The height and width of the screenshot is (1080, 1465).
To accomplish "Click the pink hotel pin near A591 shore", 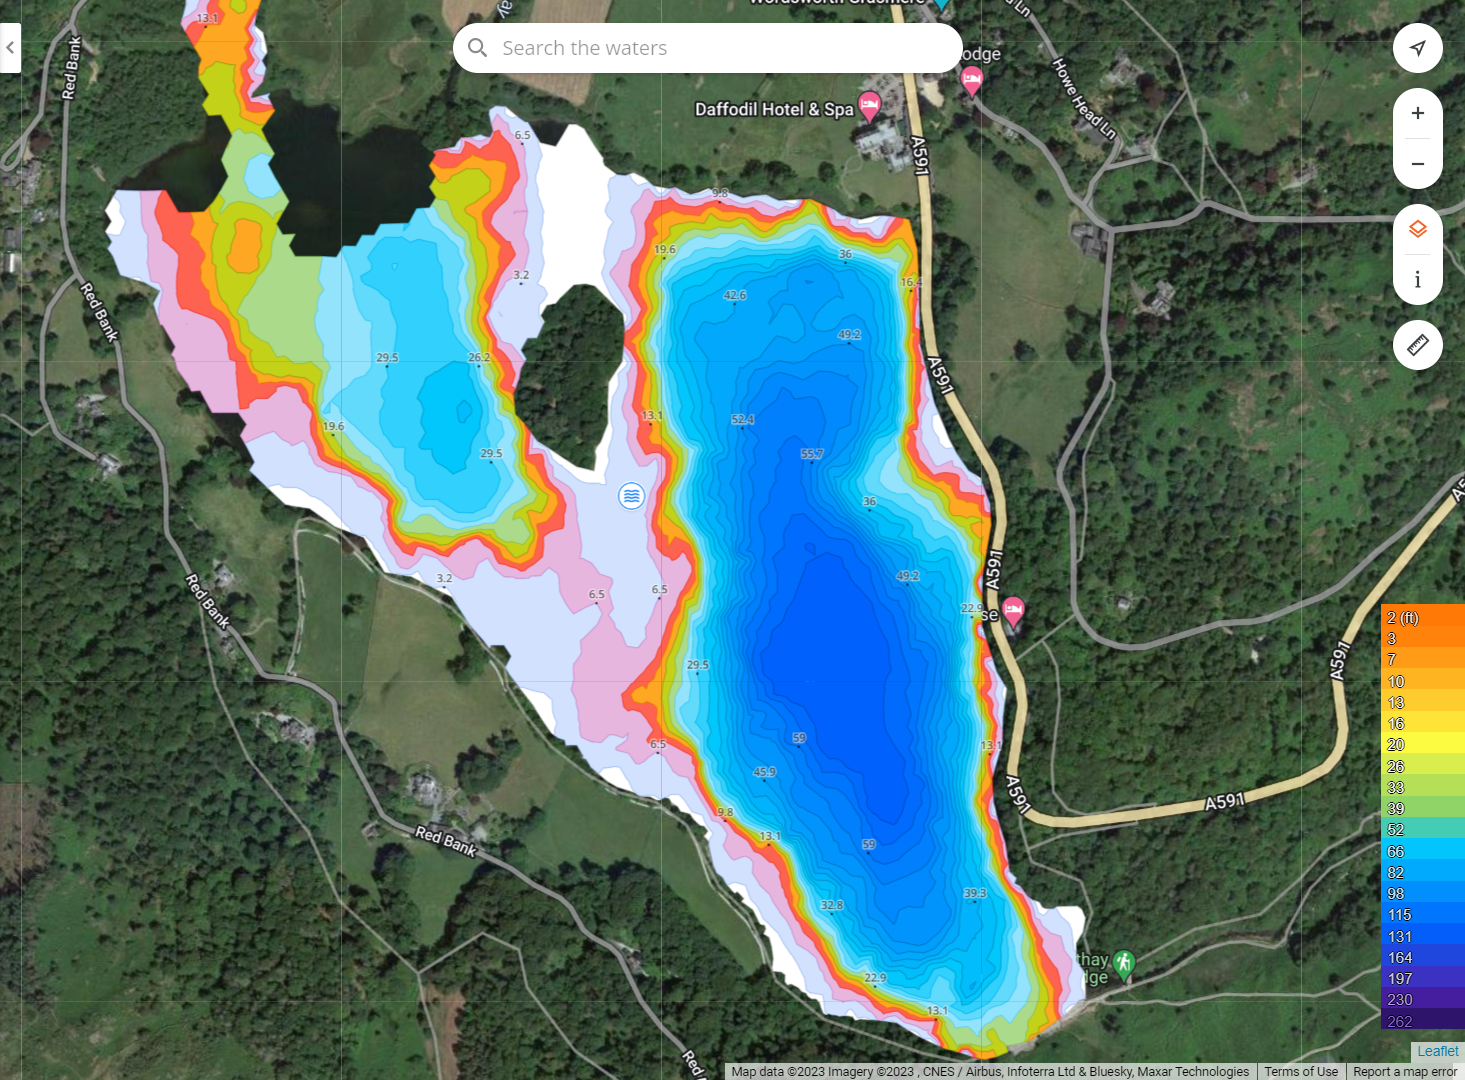I will tap(1013, 611).
